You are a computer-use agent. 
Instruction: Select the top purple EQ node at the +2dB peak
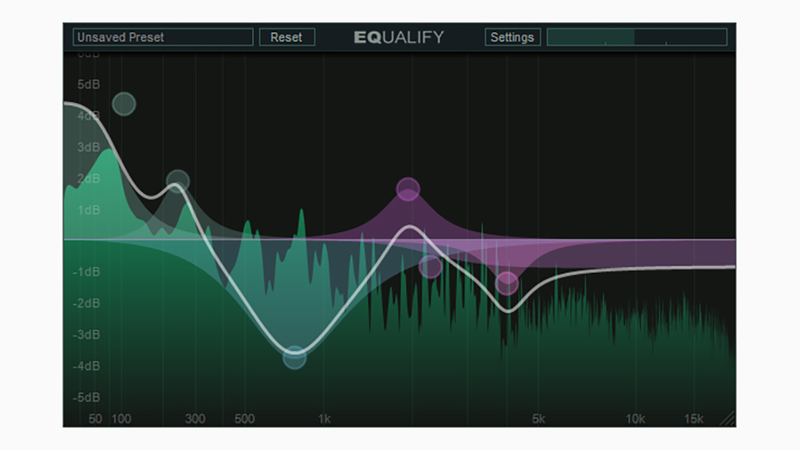408,189
